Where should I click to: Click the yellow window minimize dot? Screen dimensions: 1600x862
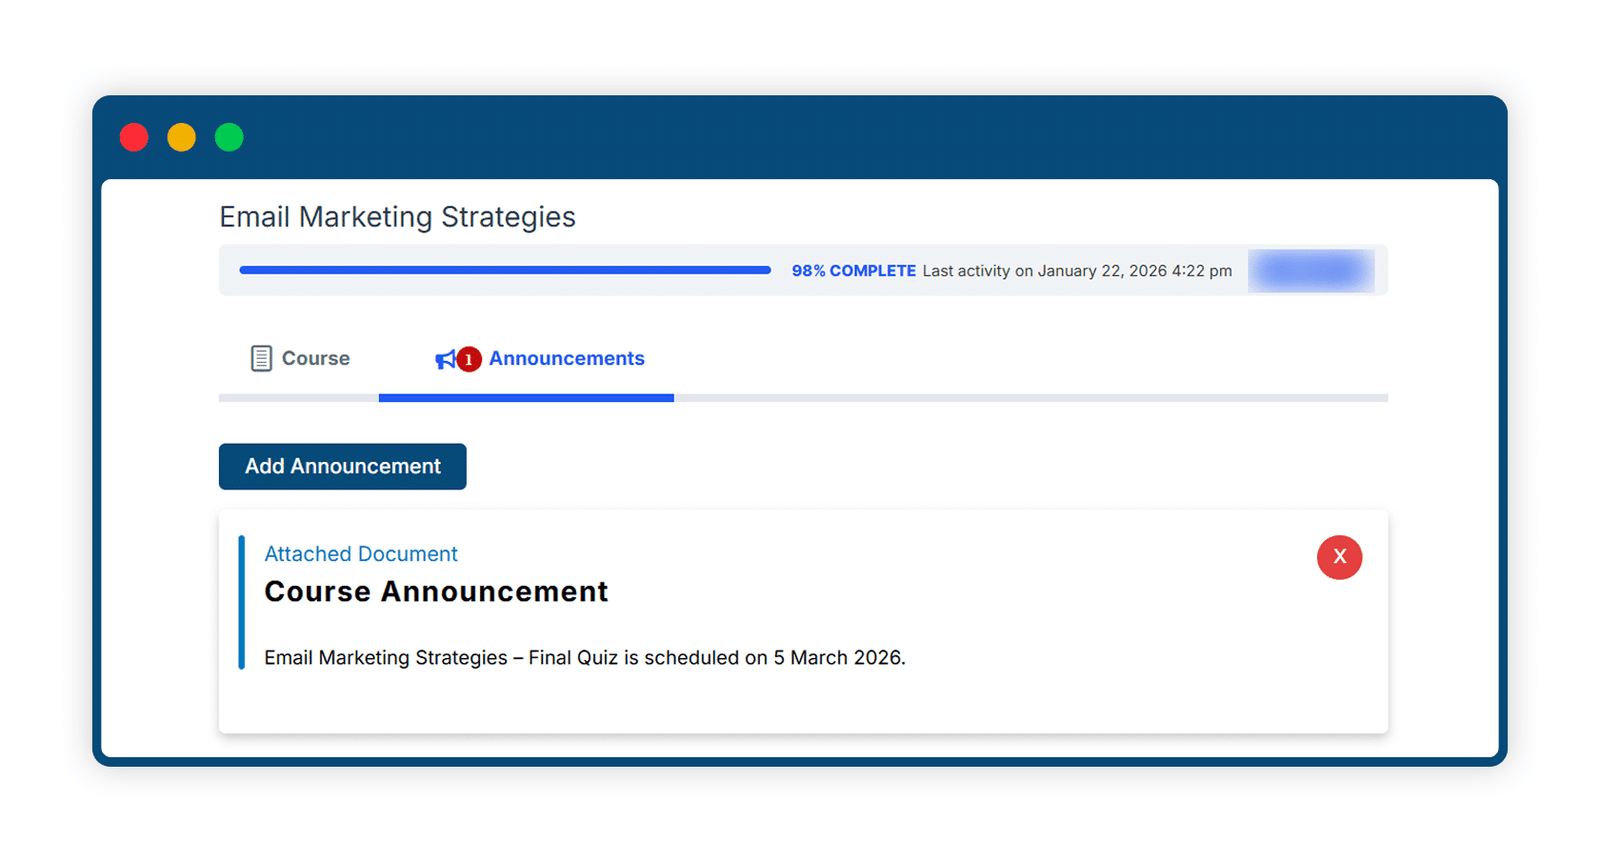(x=181, y=137)
